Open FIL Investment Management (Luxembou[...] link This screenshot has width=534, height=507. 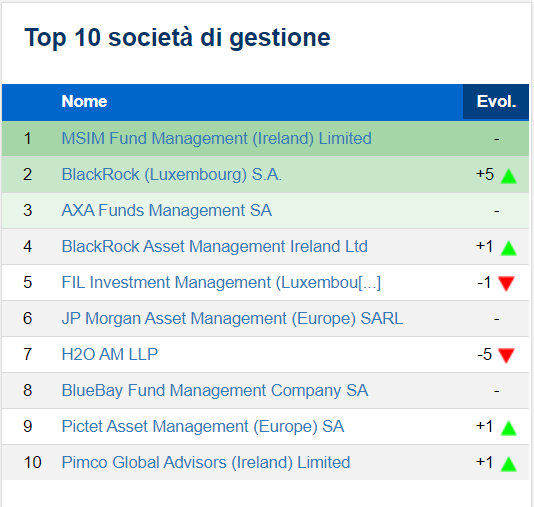(x=221, y=283)
